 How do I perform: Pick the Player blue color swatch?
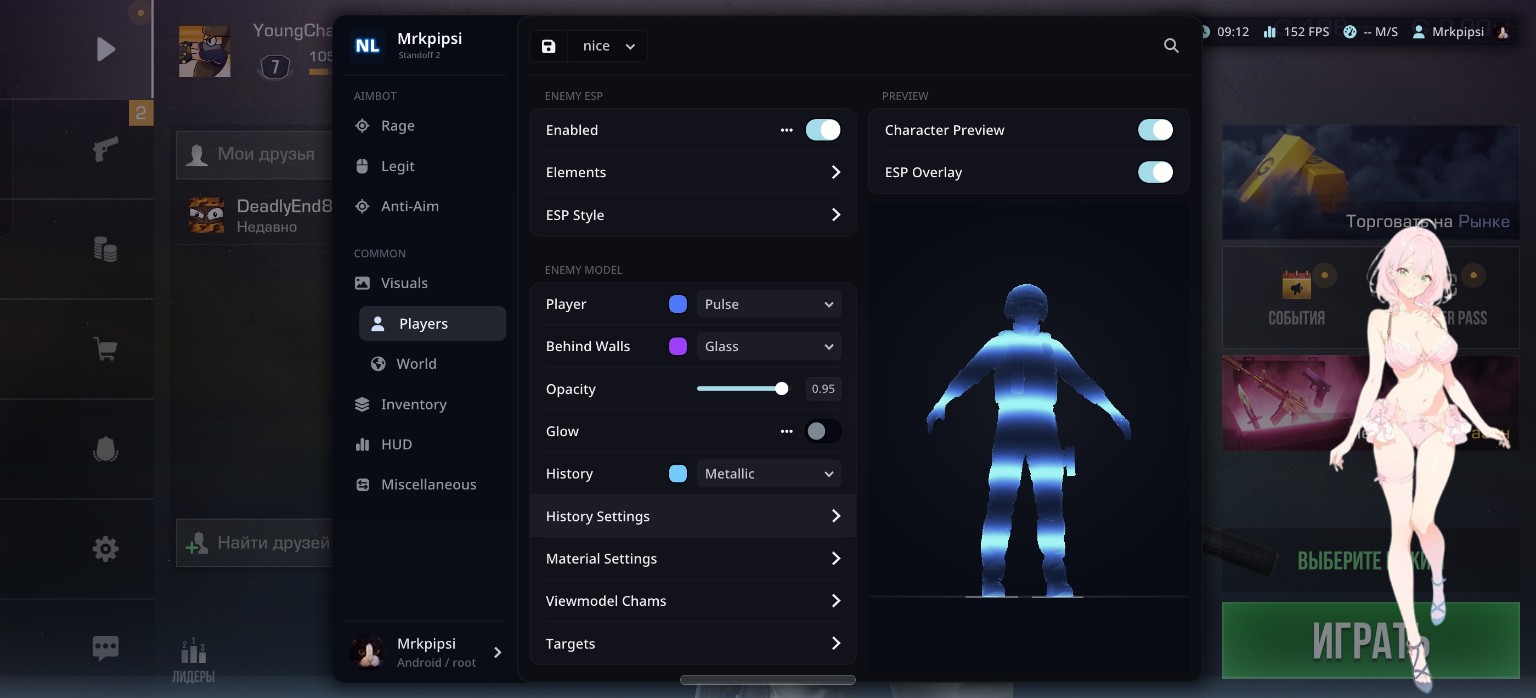678,304
